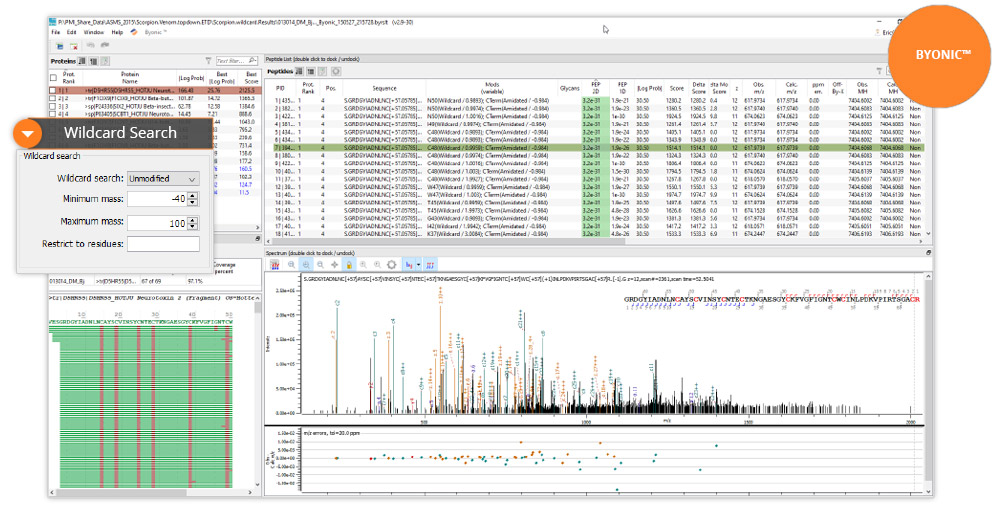Click the red X close-file toolbar icon

74,46
